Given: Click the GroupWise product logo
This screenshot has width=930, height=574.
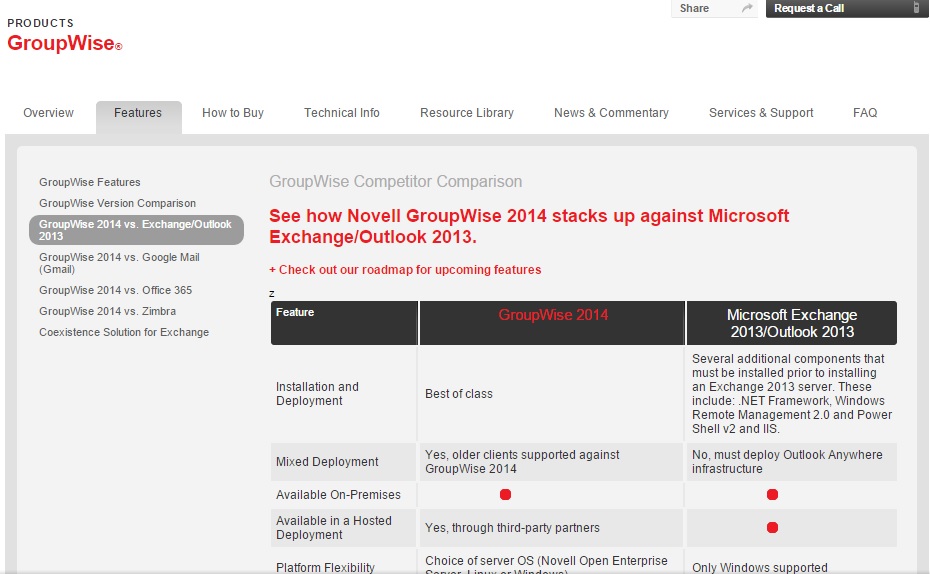Looking at the screenshot, I should [64, 44].
